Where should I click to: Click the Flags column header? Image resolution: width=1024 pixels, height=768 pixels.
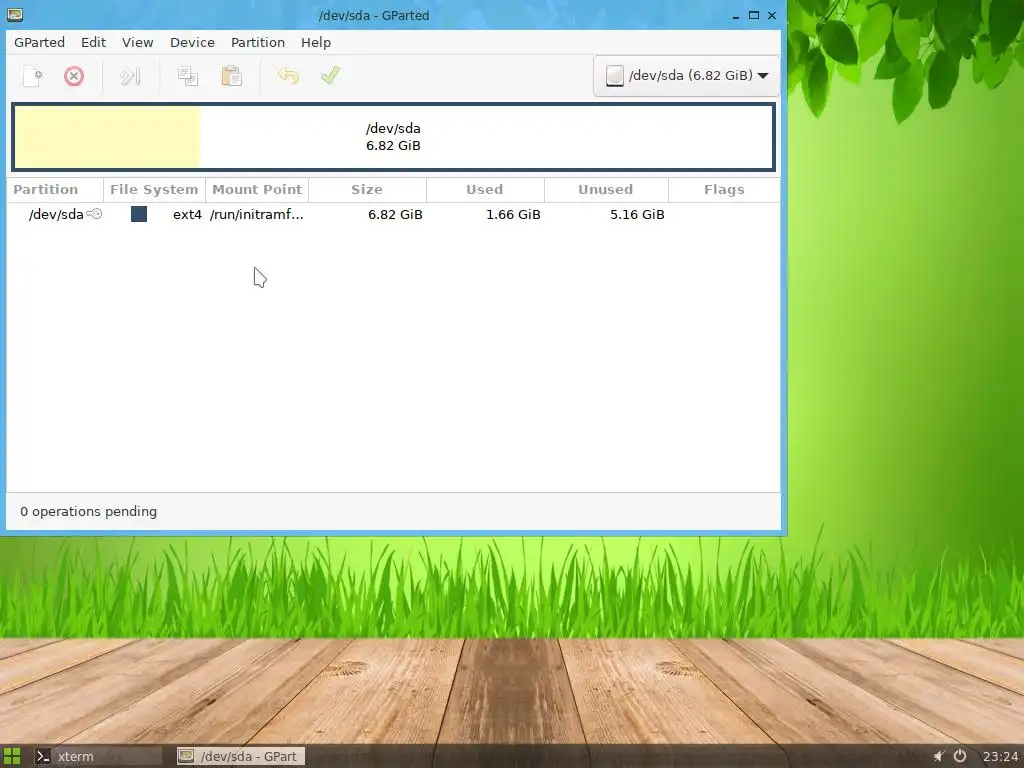724,189
